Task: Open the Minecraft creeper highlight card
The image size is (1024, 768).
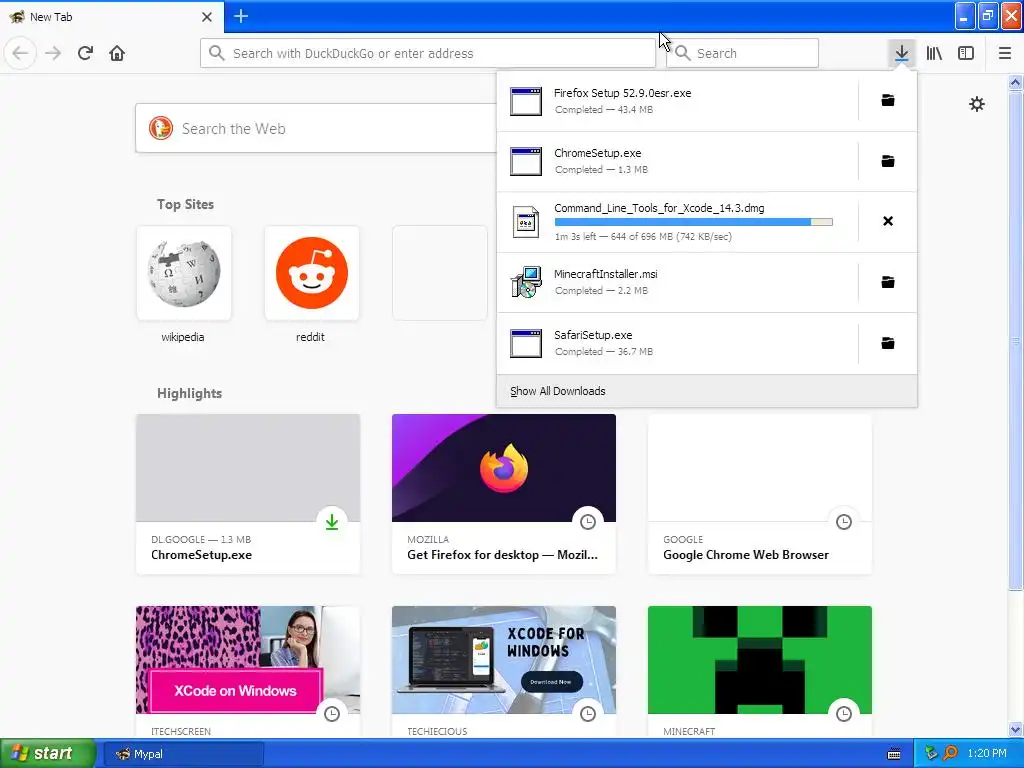Action: click(760, 671)
